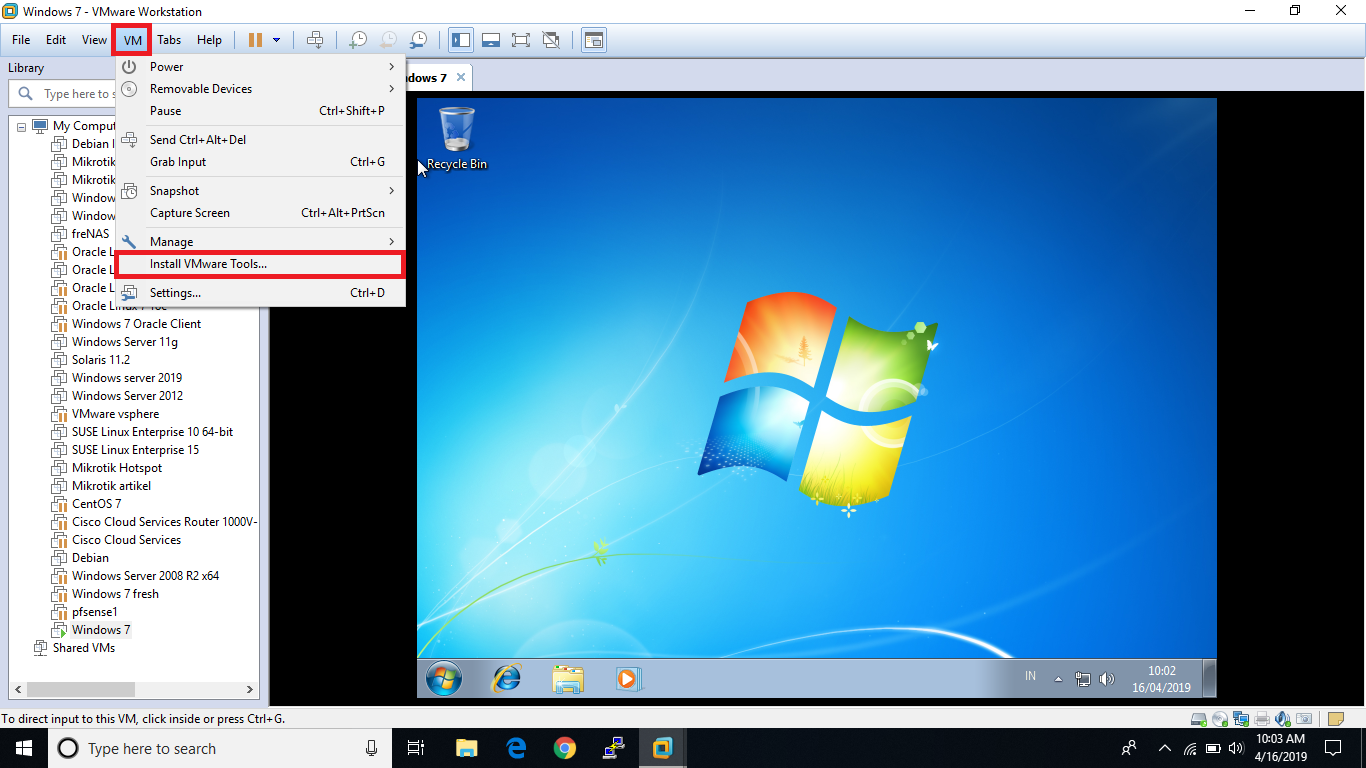Click CD/DVD device icon in status bar
Screen dimensions: 1366x768
click(x=1220, y=718)
